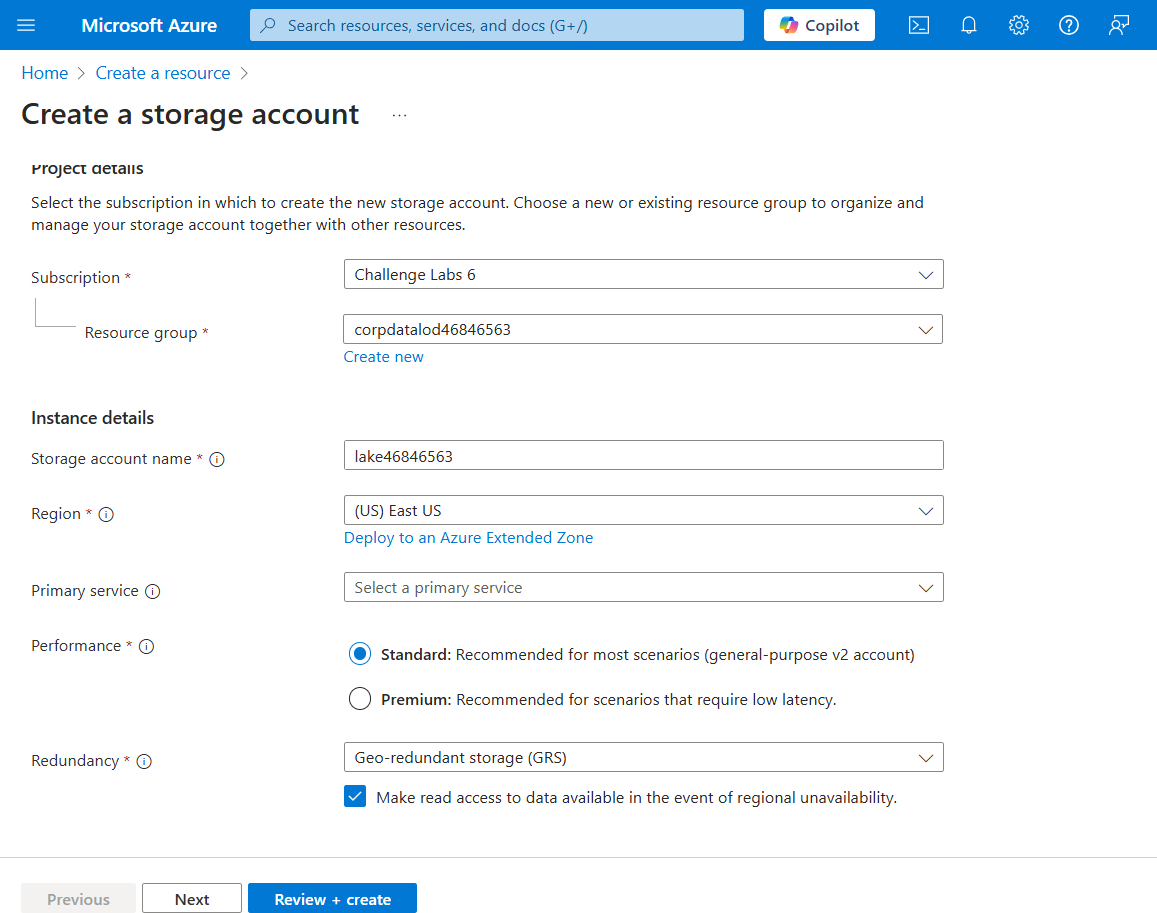
Task: Open portal settings gear
Action: [1019, 25]
